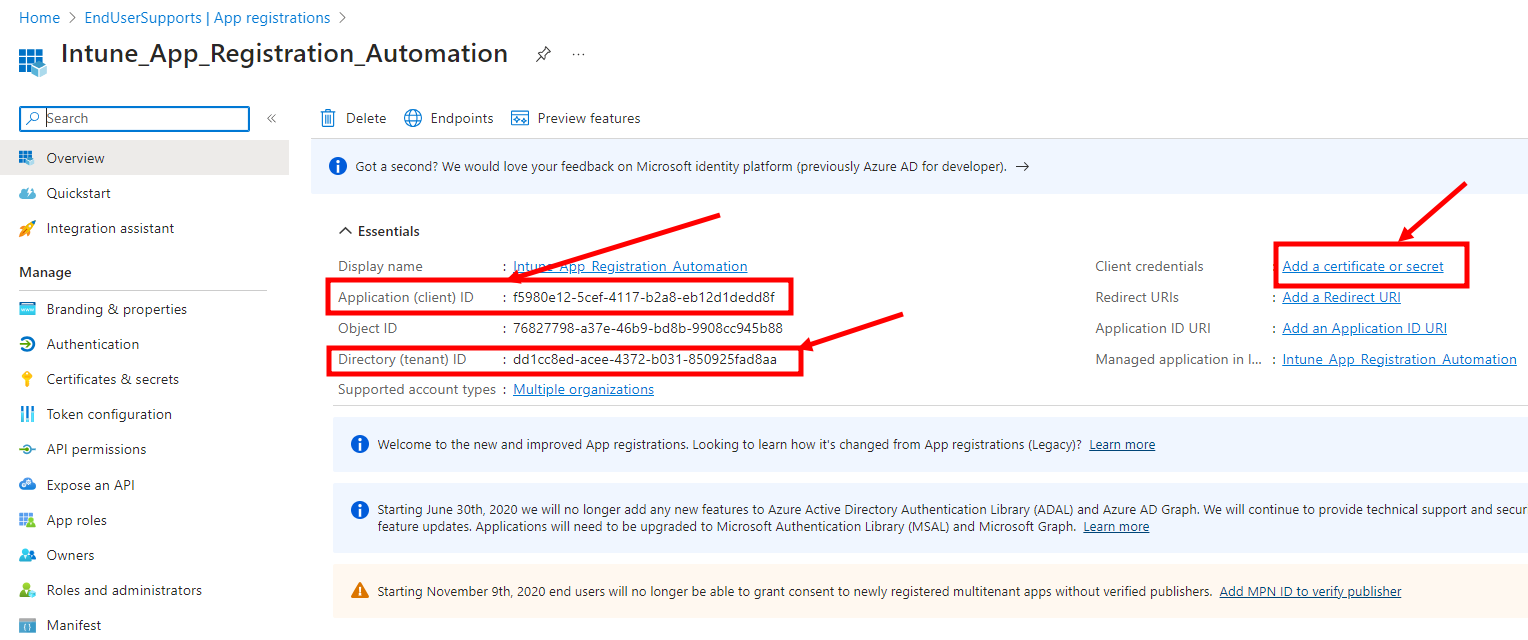Viewport: 1528px width, 640px height.
Task: Click the ADAL notice info icon
Action: point(360,510)
